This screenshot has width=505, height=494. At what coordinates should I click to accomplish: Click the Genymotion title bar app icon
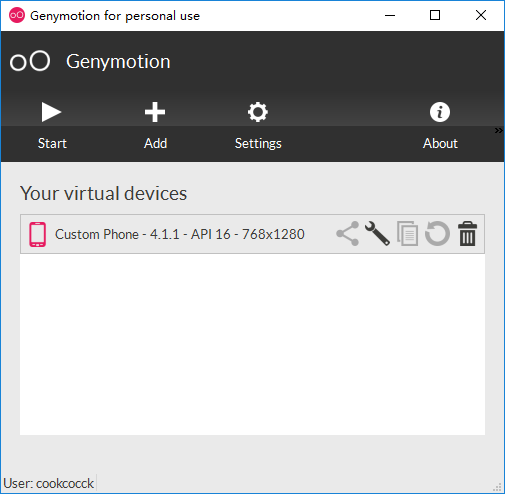point(17,15)
